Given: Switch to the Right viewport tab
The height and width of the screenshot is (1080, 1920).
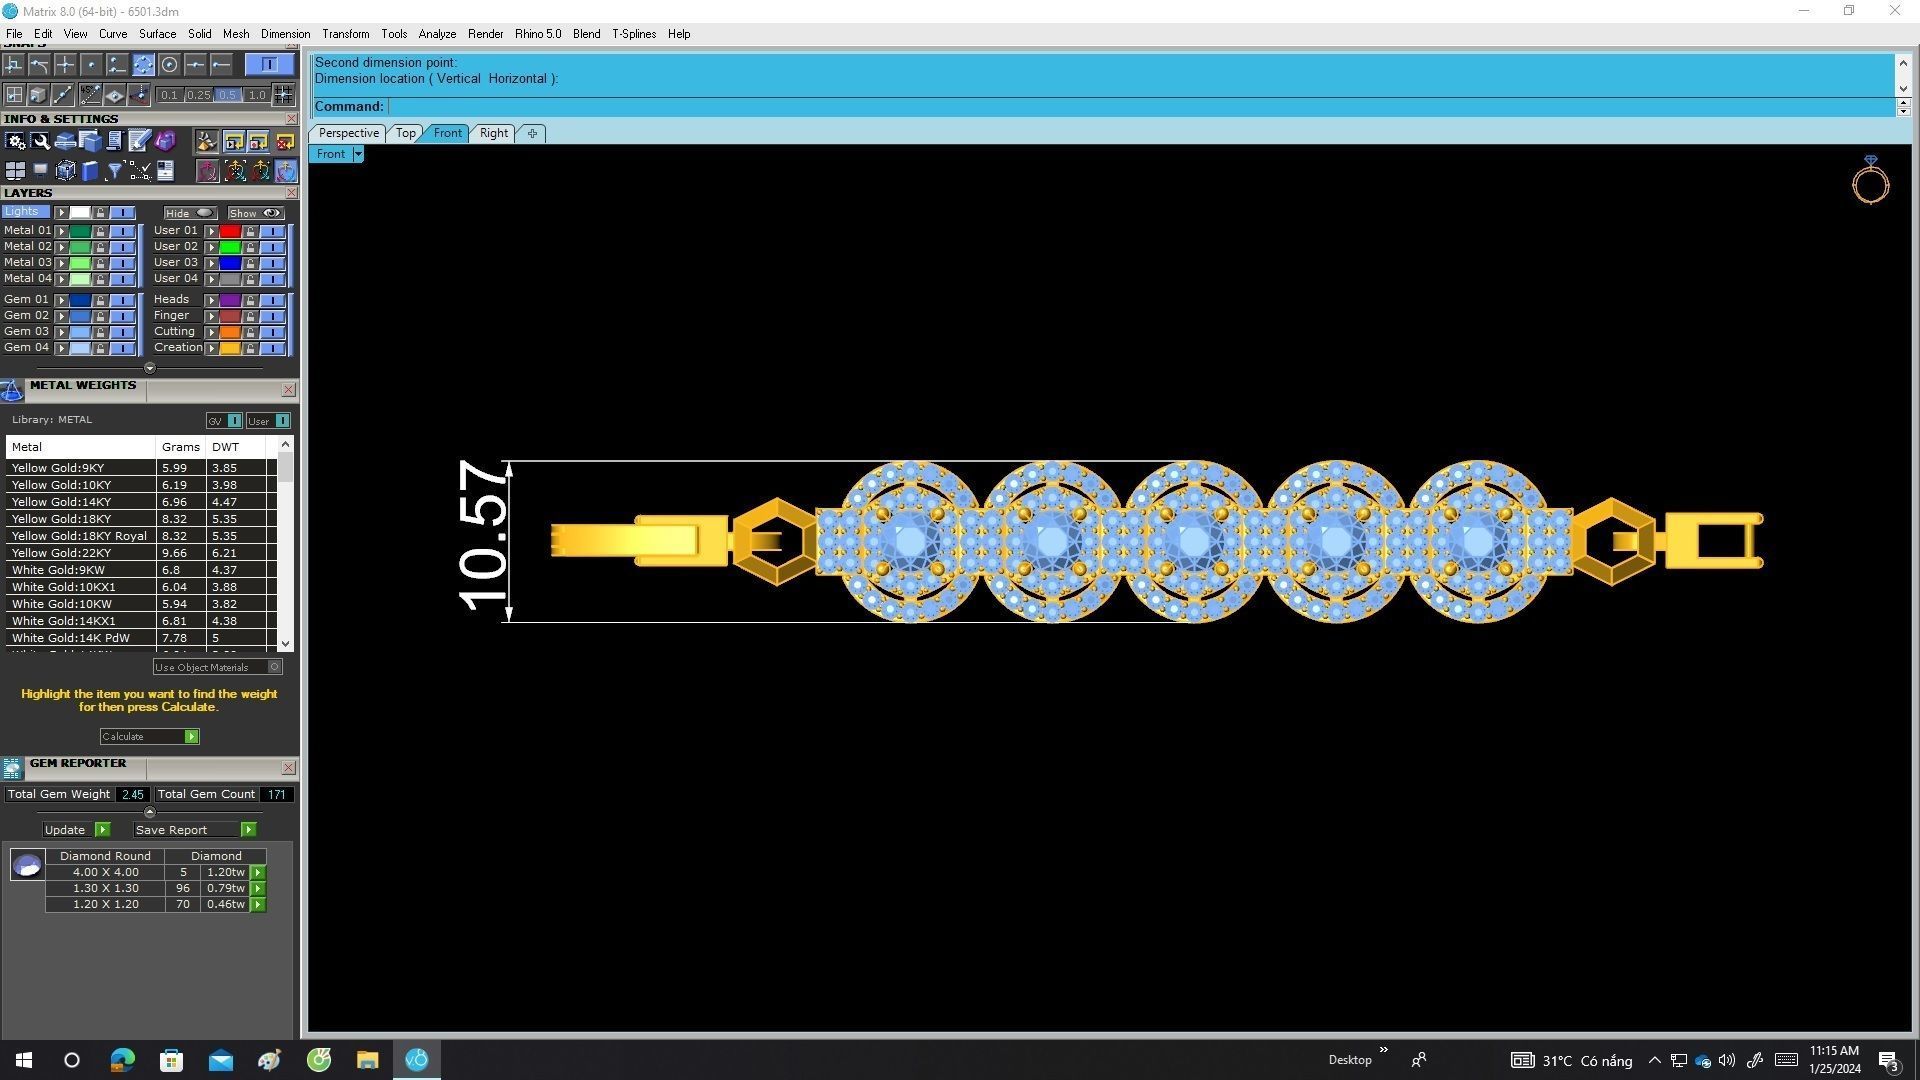Looking at the screenshot, I should tap(493, 133).
